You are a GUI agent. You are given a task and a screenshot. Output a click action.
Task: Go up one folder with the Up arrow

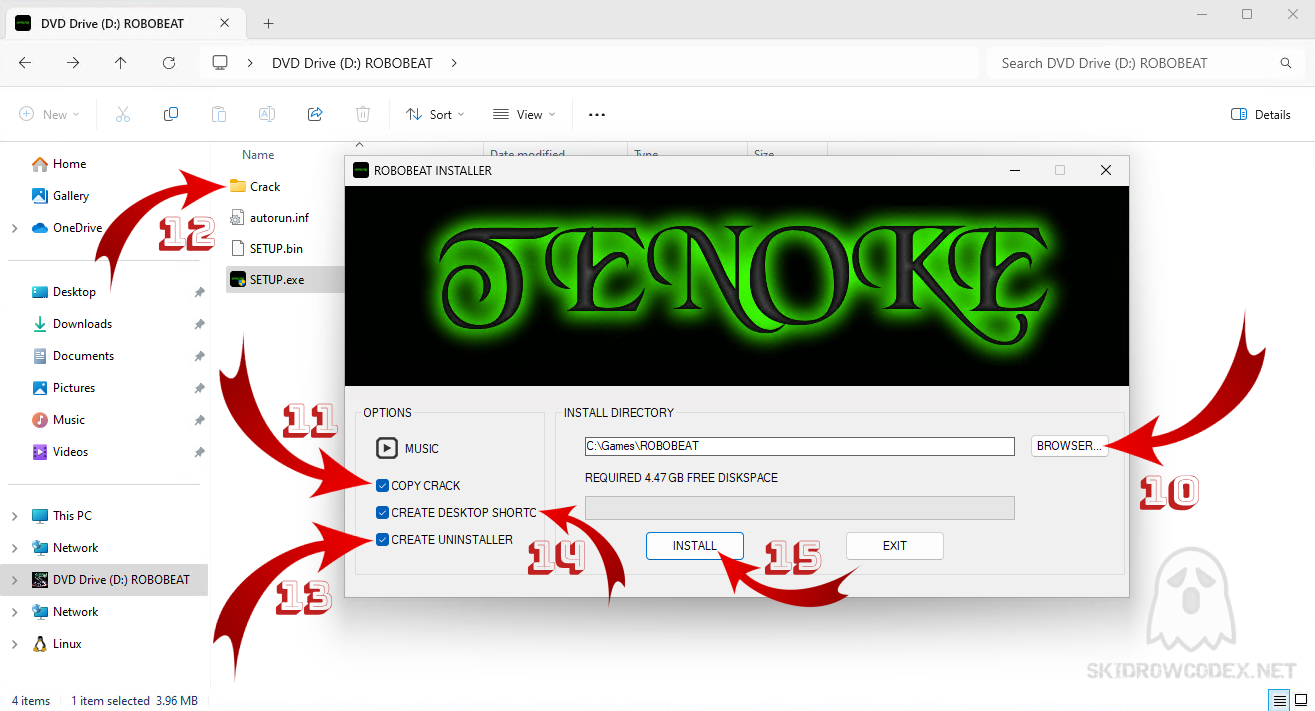pyautogui.click(x=121, y=63)
